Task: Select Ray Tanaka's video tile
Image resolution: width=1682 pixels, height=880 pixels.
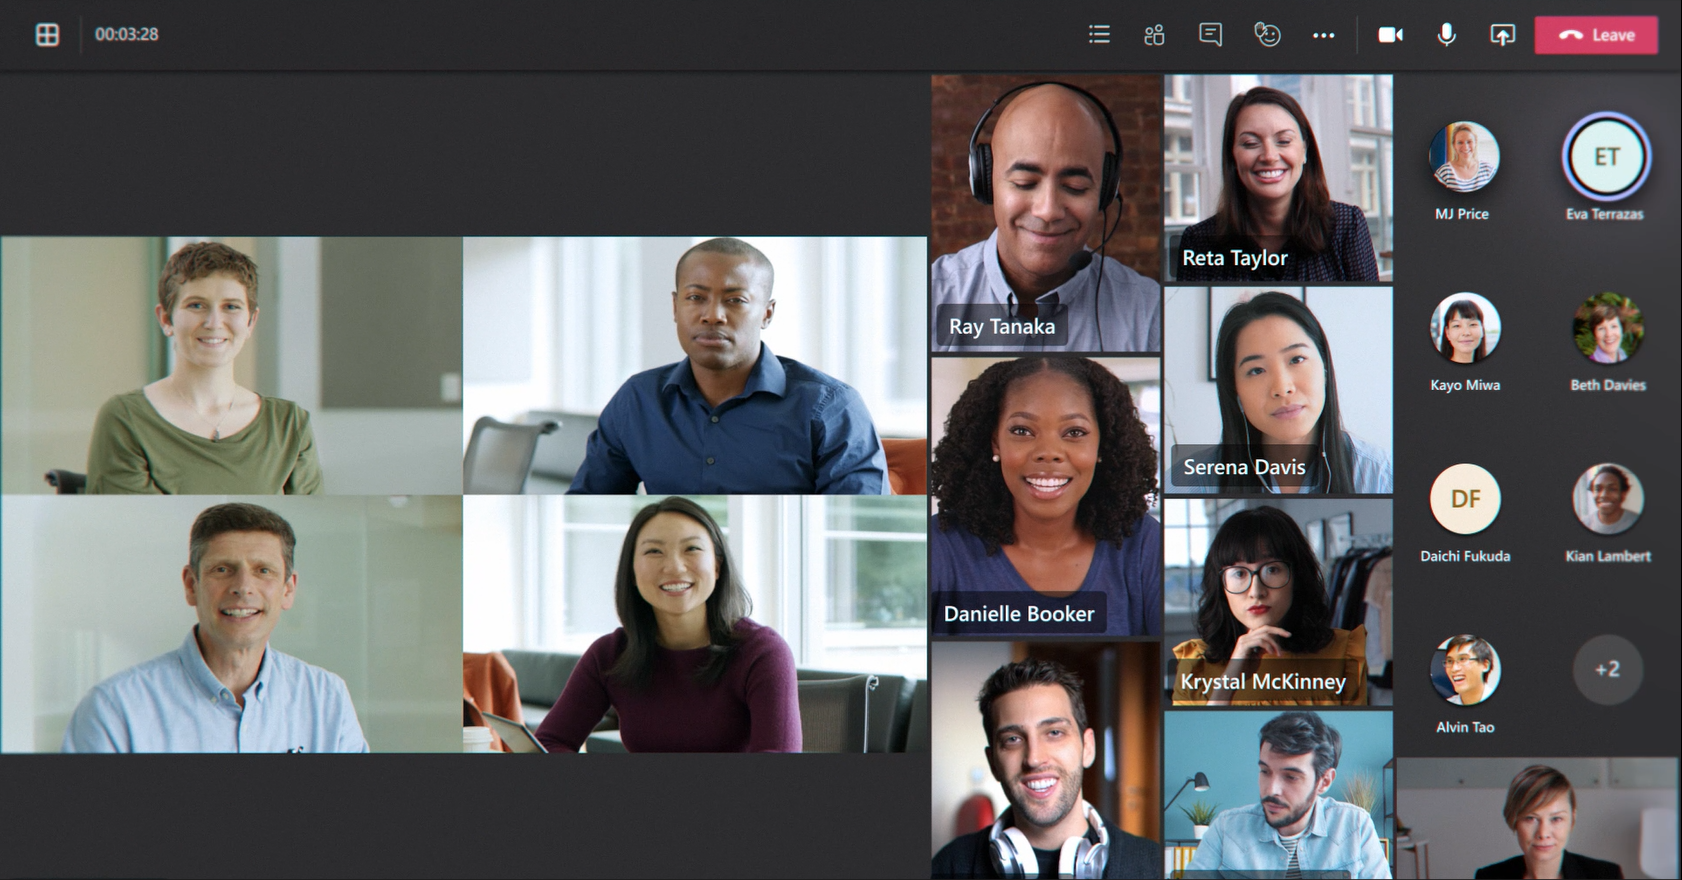Action: (1045, 210)
